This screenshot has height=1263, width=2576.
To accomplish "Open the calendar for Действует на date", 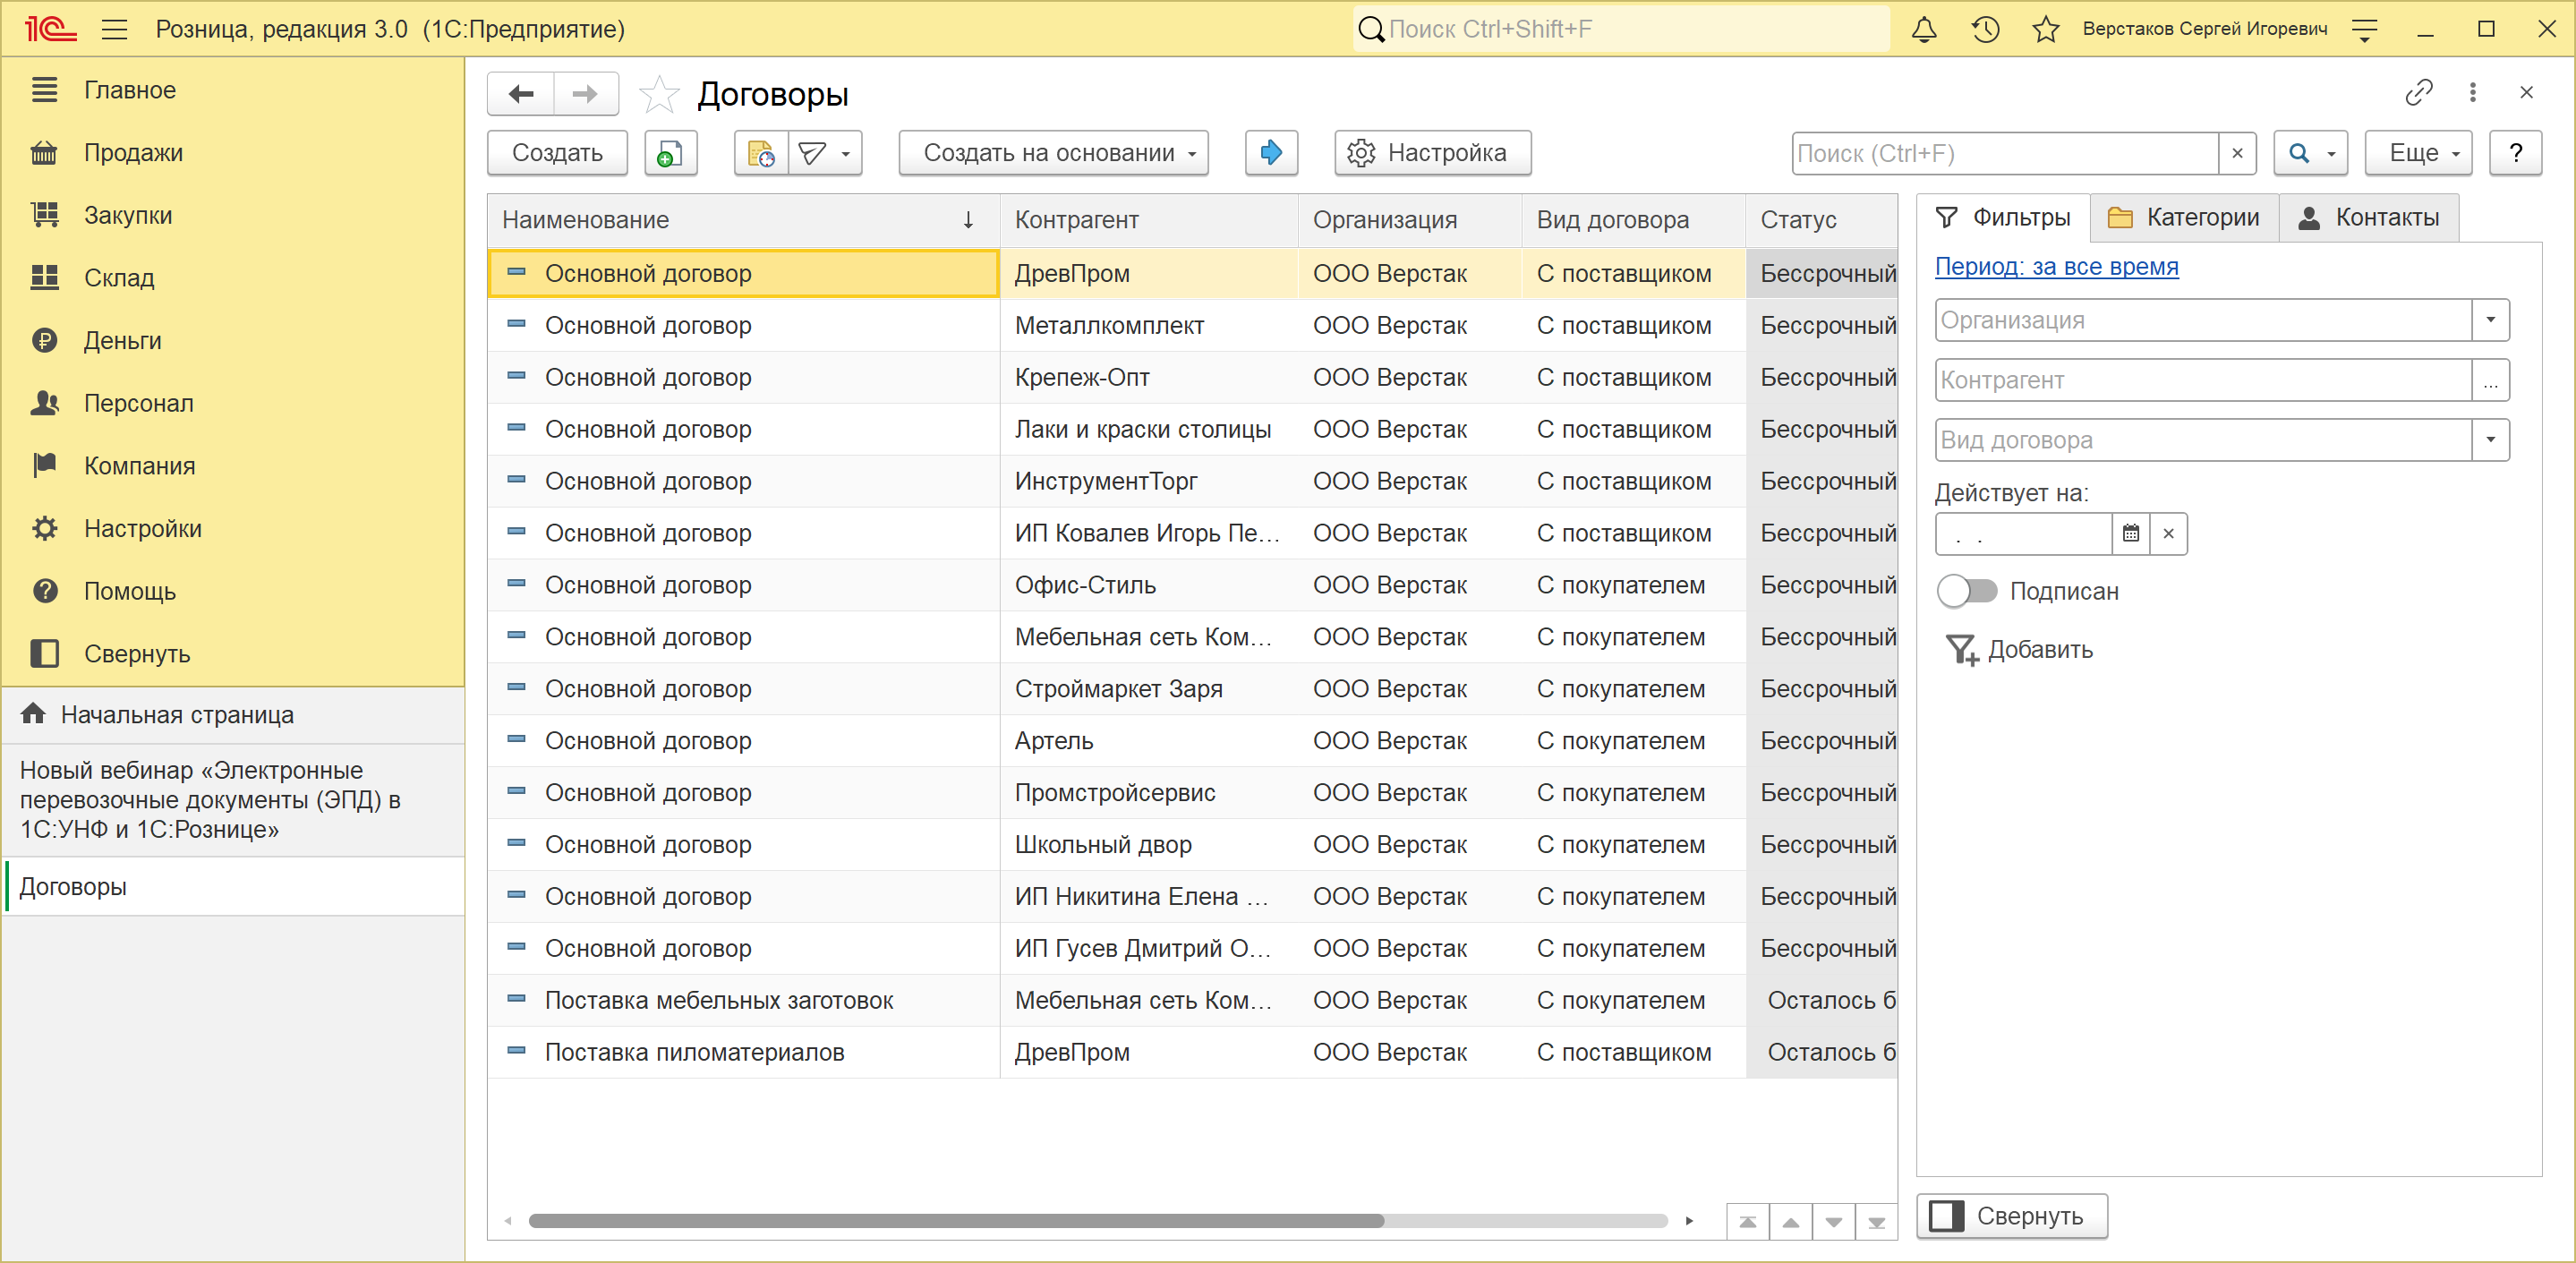I will (2131, 534).
